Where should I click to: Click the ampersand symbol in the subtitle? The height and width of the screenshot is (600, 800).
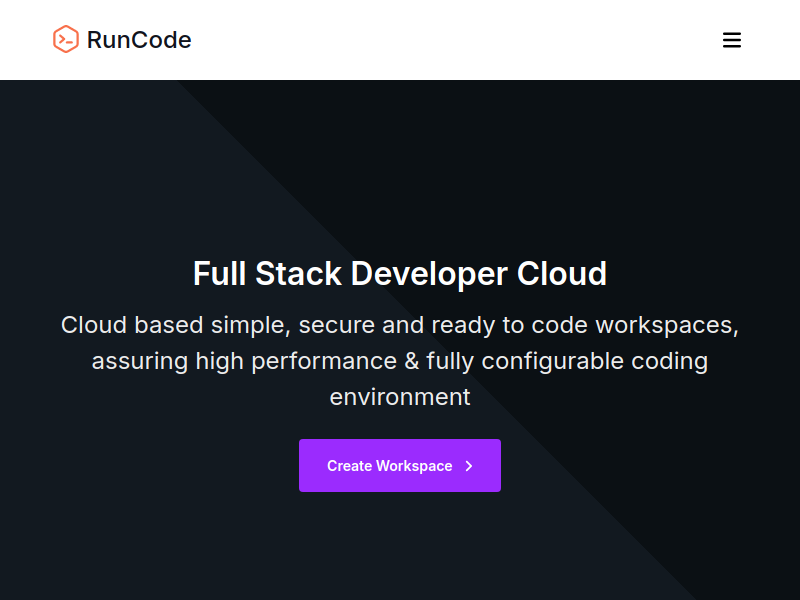pyautogui.click(x=412, y=361)
